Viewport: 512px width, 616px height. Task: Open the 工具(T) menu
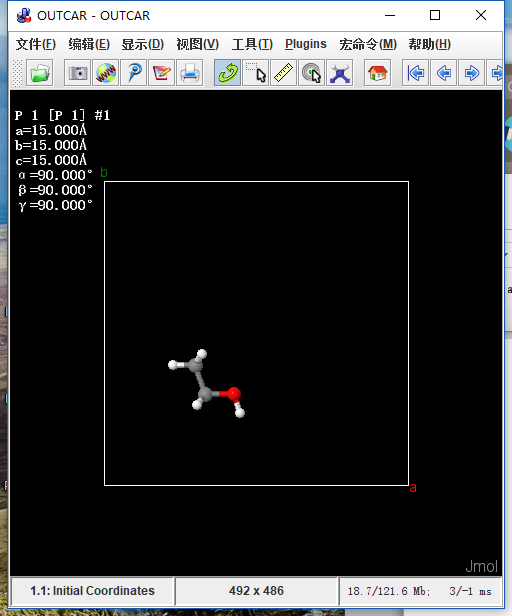point(252,44)
